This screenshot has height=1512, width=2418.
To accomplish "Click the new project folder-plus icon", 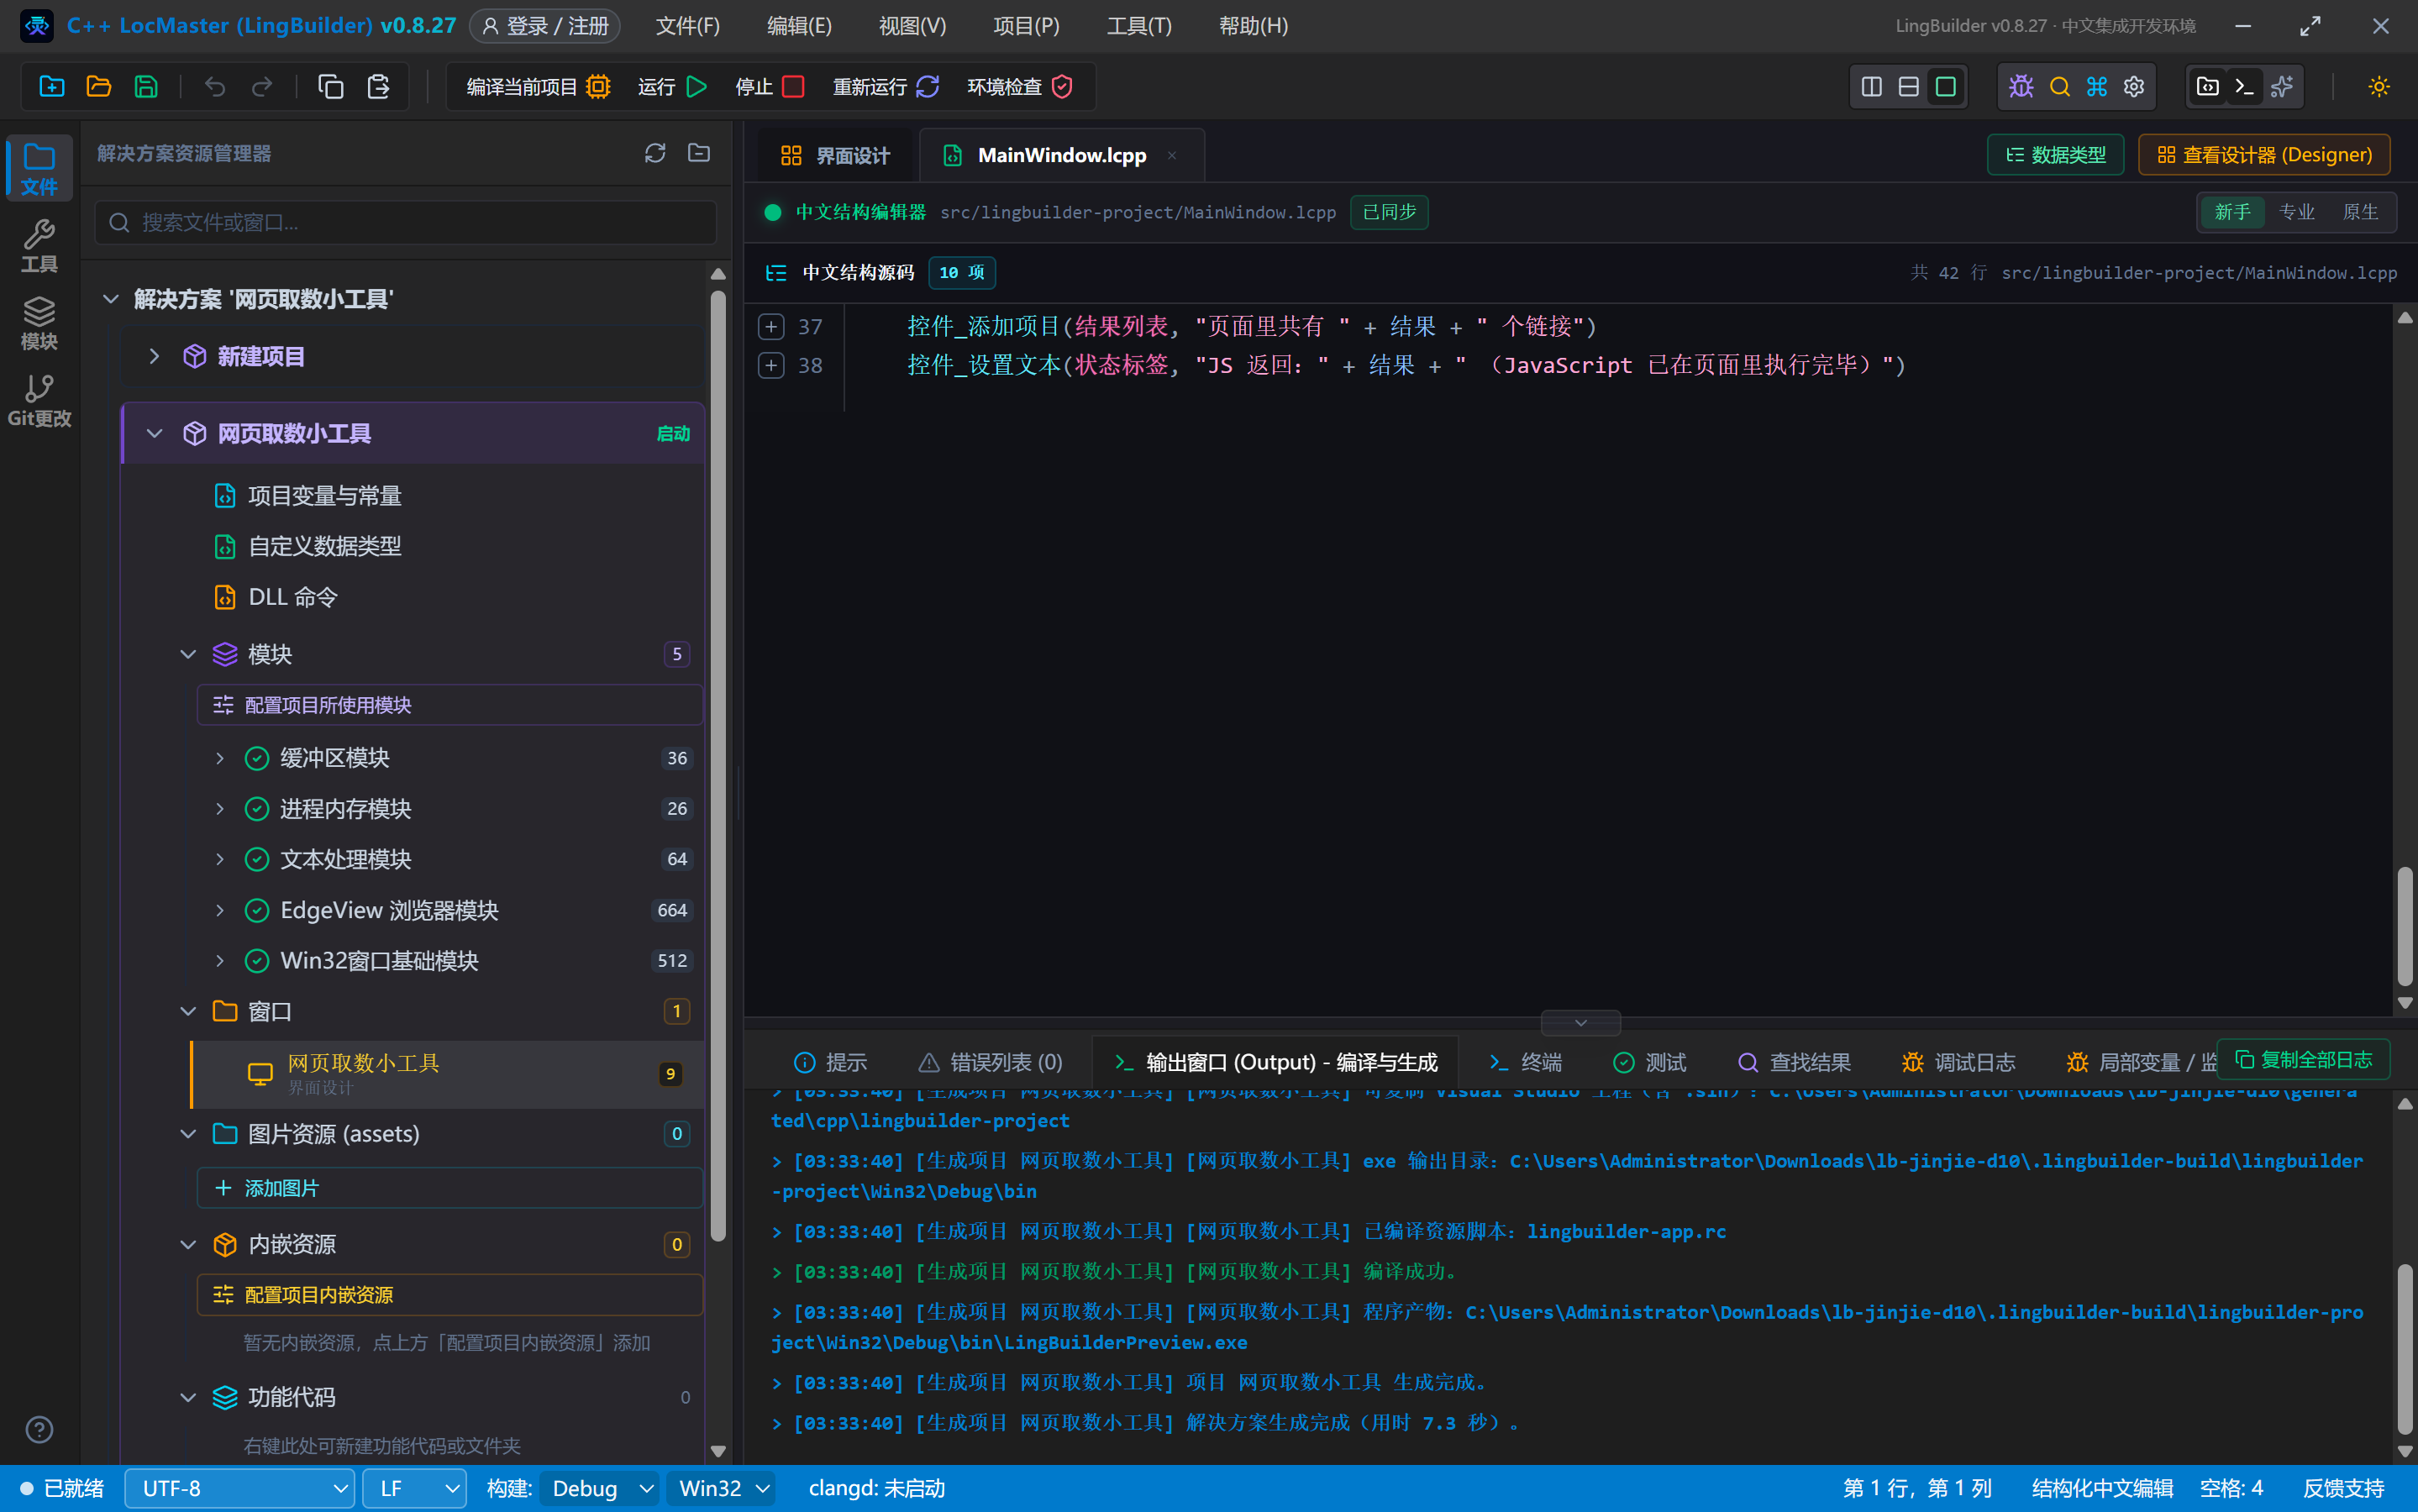I will point(52,87).
